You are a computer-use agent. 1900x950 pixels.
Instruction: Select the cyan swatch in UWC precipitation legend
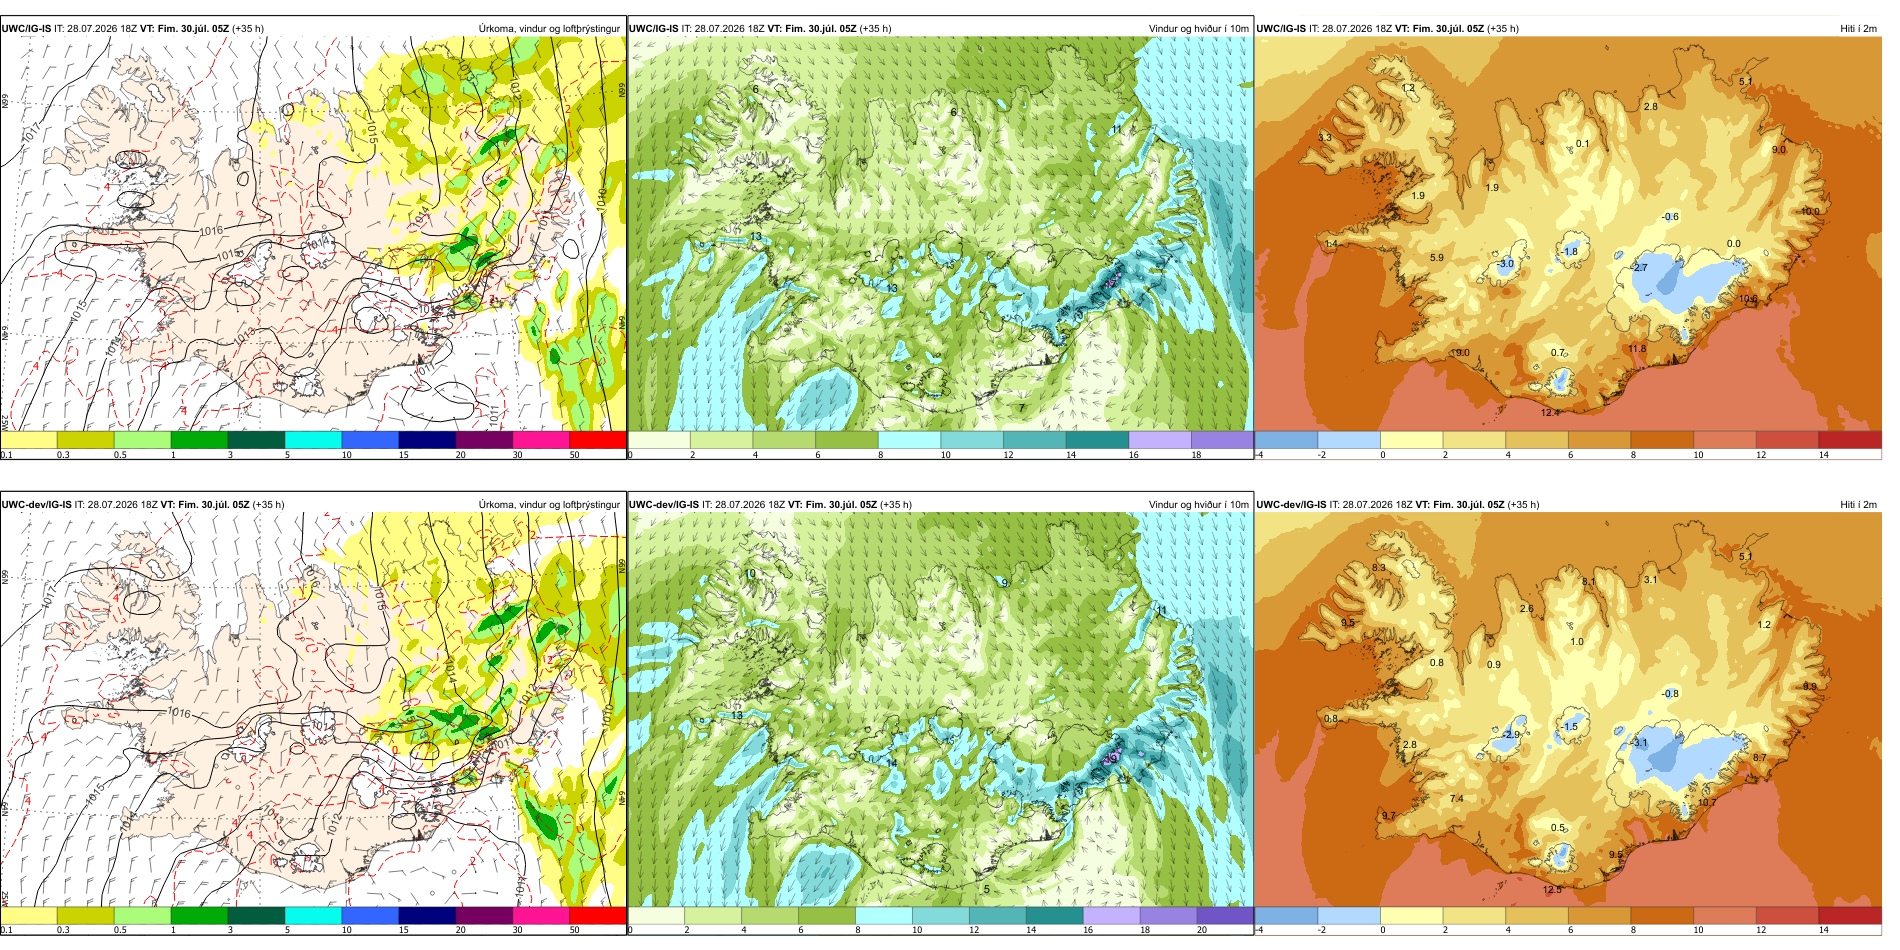(x=313, y=439)
